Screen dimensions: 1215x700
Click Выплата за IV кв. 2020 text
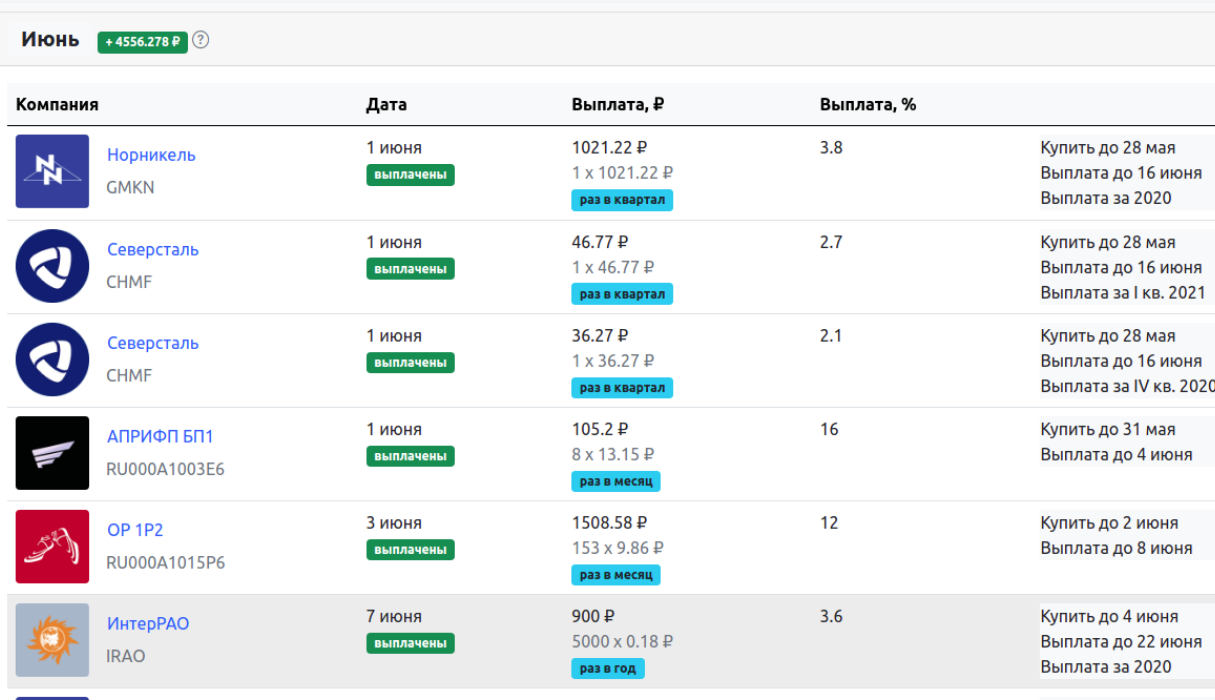coord(1128,386)
